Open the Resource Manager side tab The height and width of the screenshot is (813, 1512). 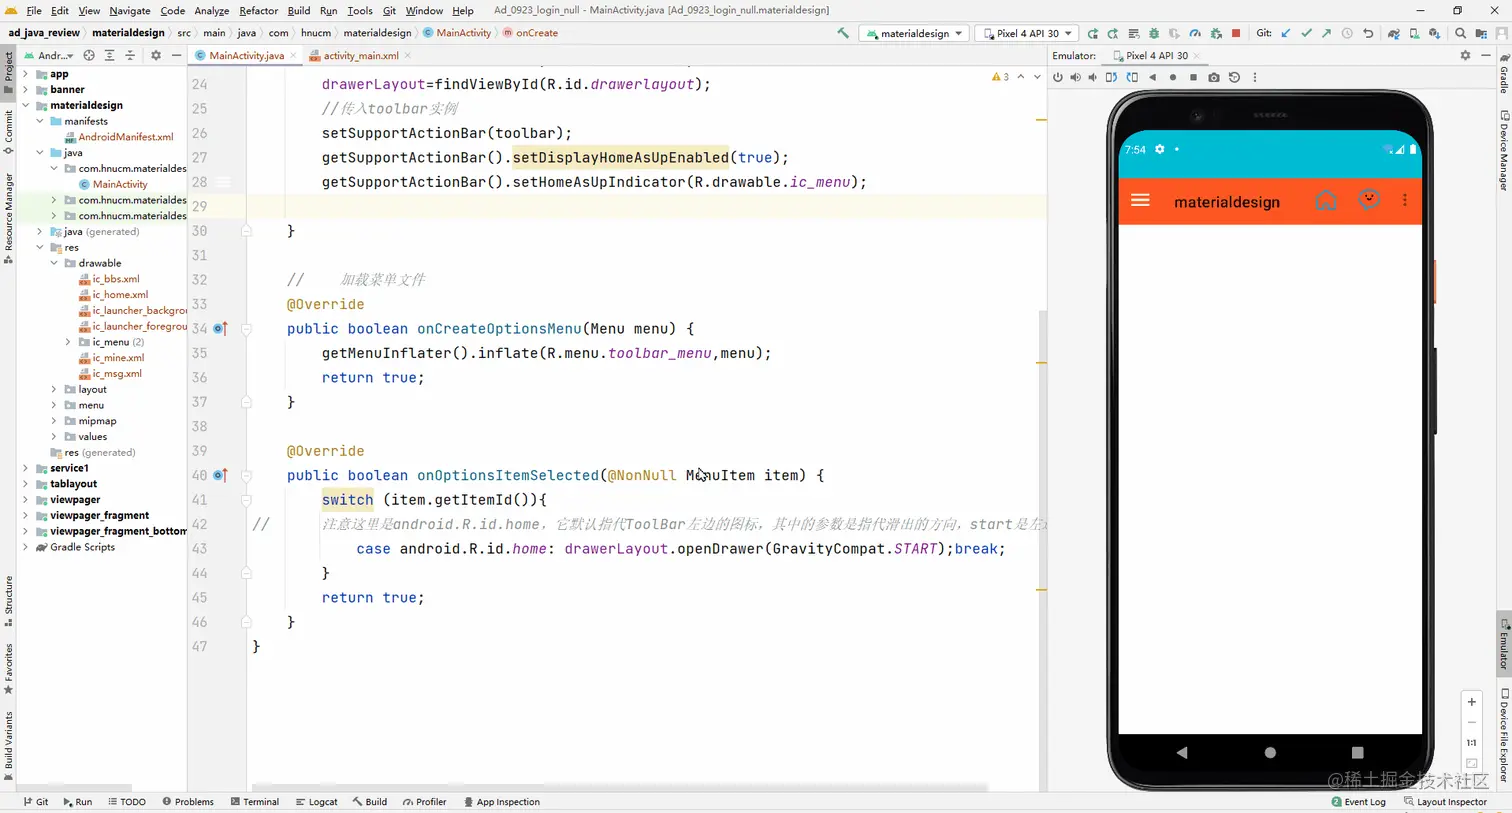(8, 218)
